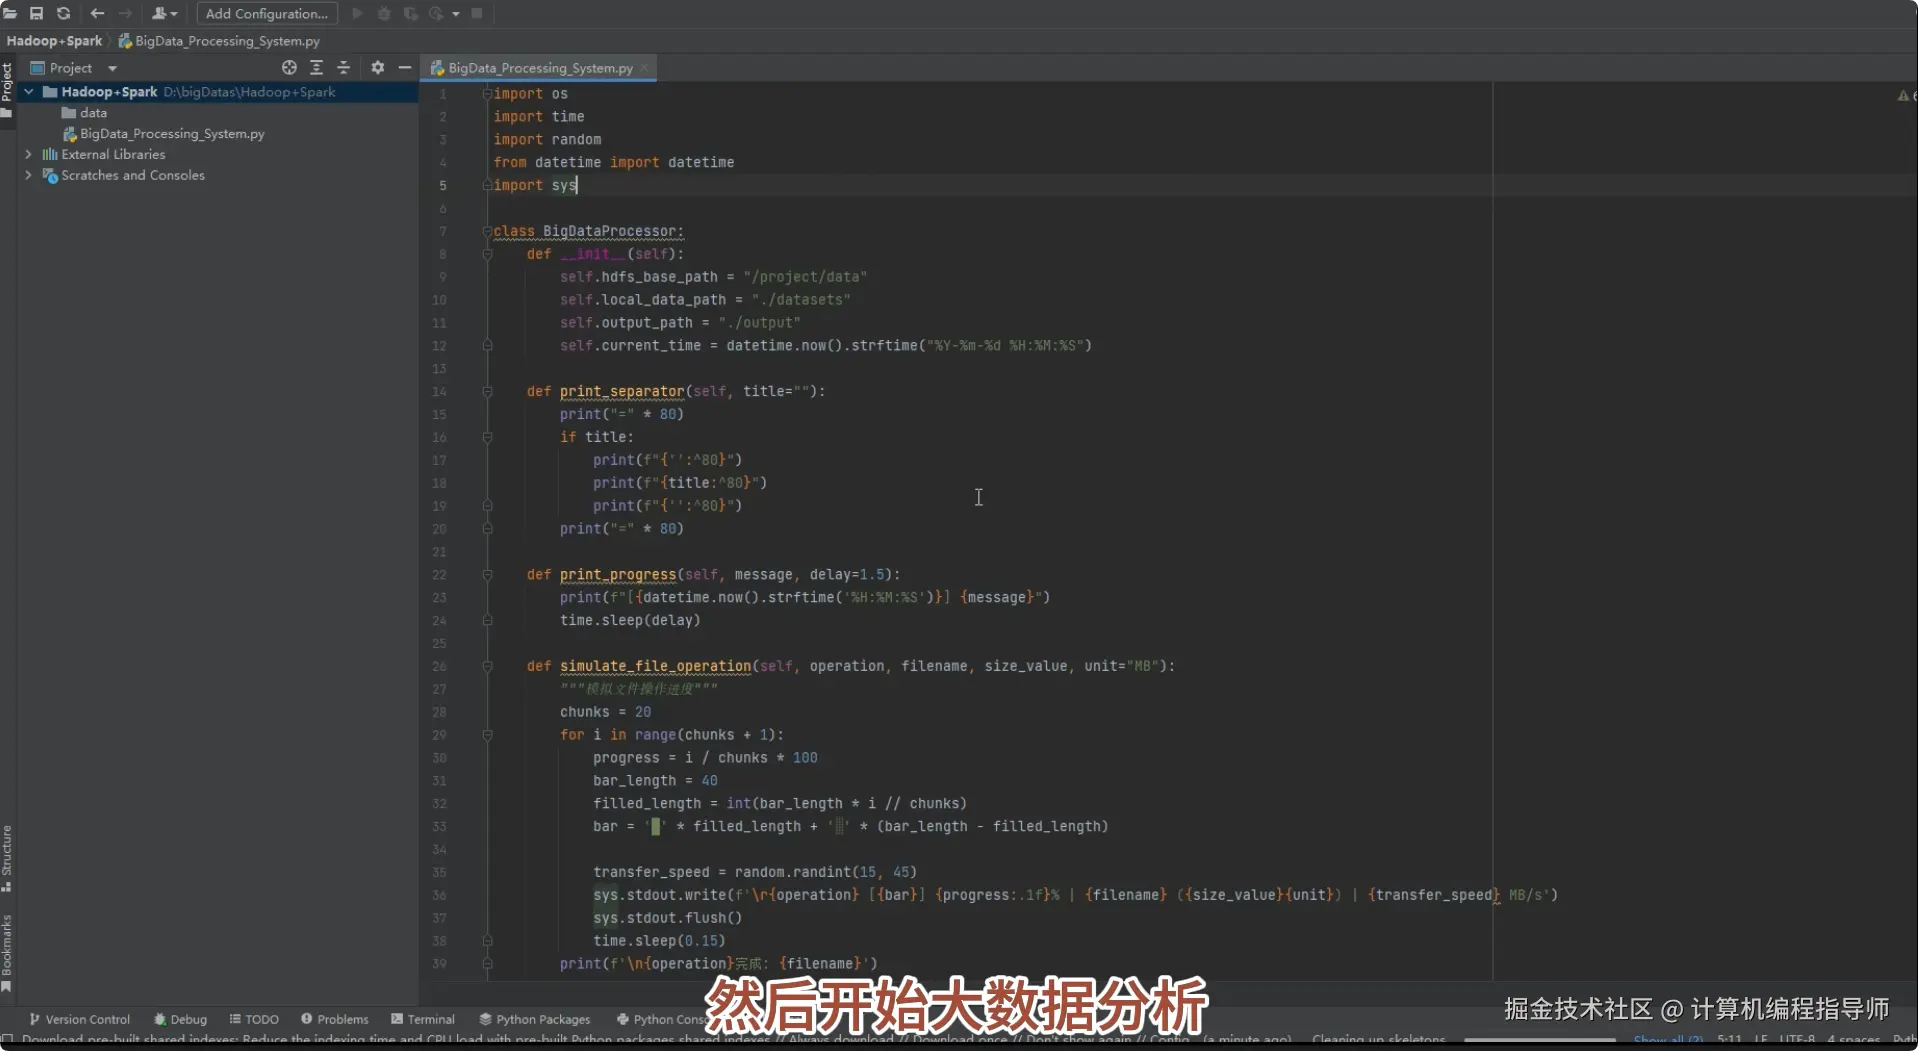Image resolution: width=1918 pixels, height=1051 pixels.
Task: Click the Show all (2) link
Action: tap(1668, 1039)
